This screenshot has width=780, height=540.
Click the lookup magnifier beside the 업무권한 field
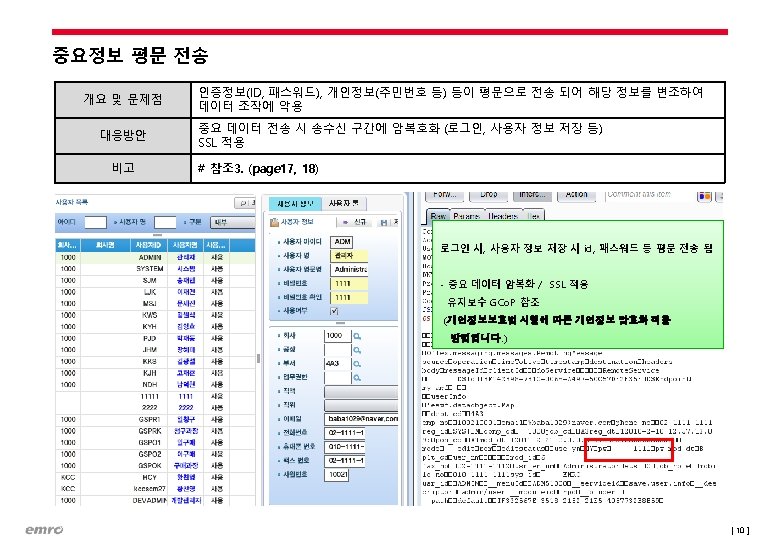357,378
